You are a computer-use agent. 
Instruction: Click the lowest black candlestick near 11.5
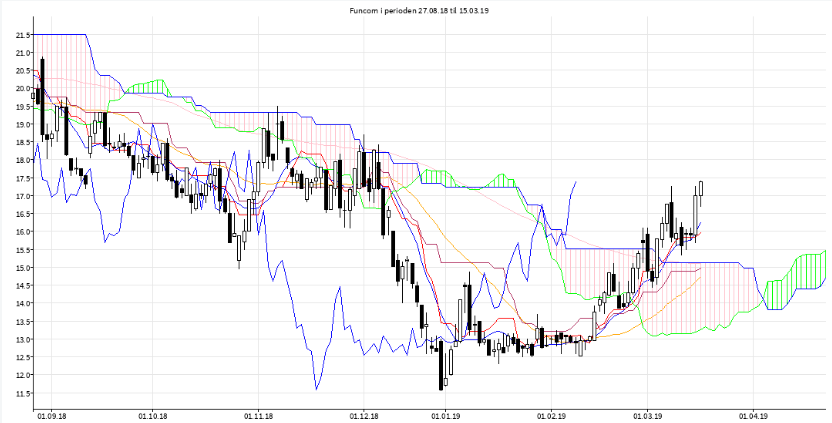tap(441, 365)
